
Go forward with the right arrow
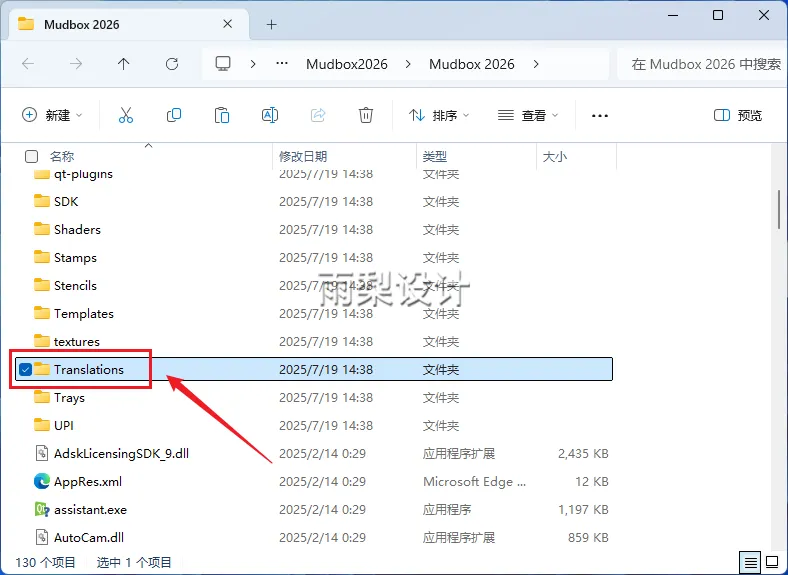76,64
